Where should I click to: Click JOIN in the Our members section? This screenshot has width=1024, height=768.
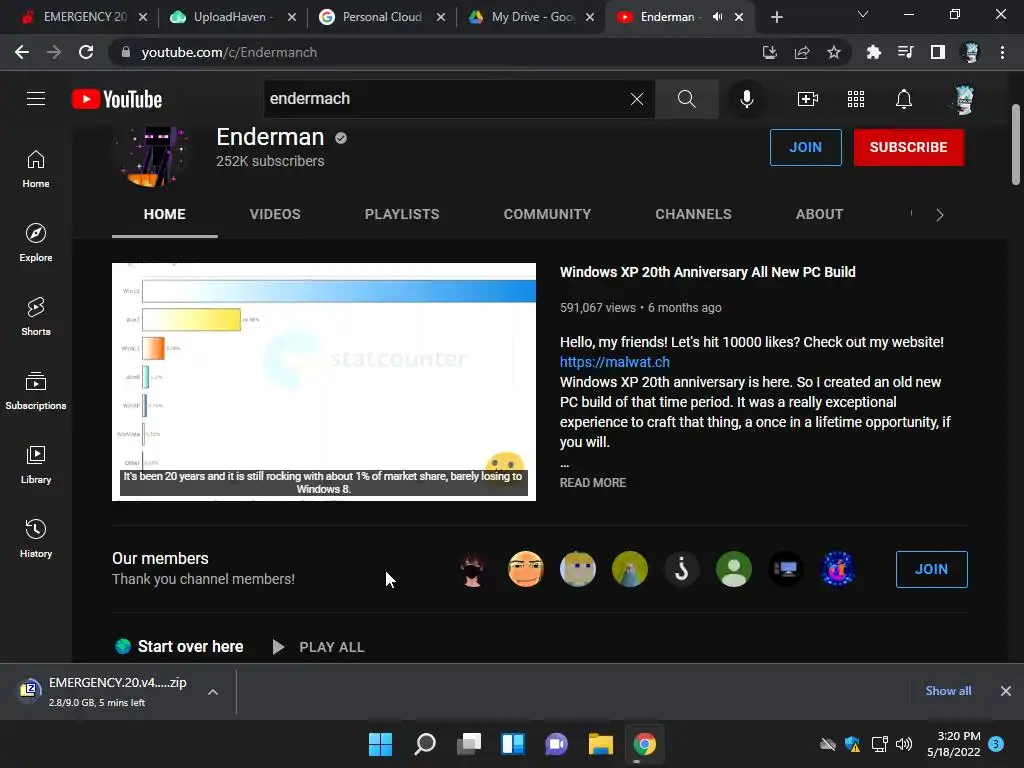[931, 569]
